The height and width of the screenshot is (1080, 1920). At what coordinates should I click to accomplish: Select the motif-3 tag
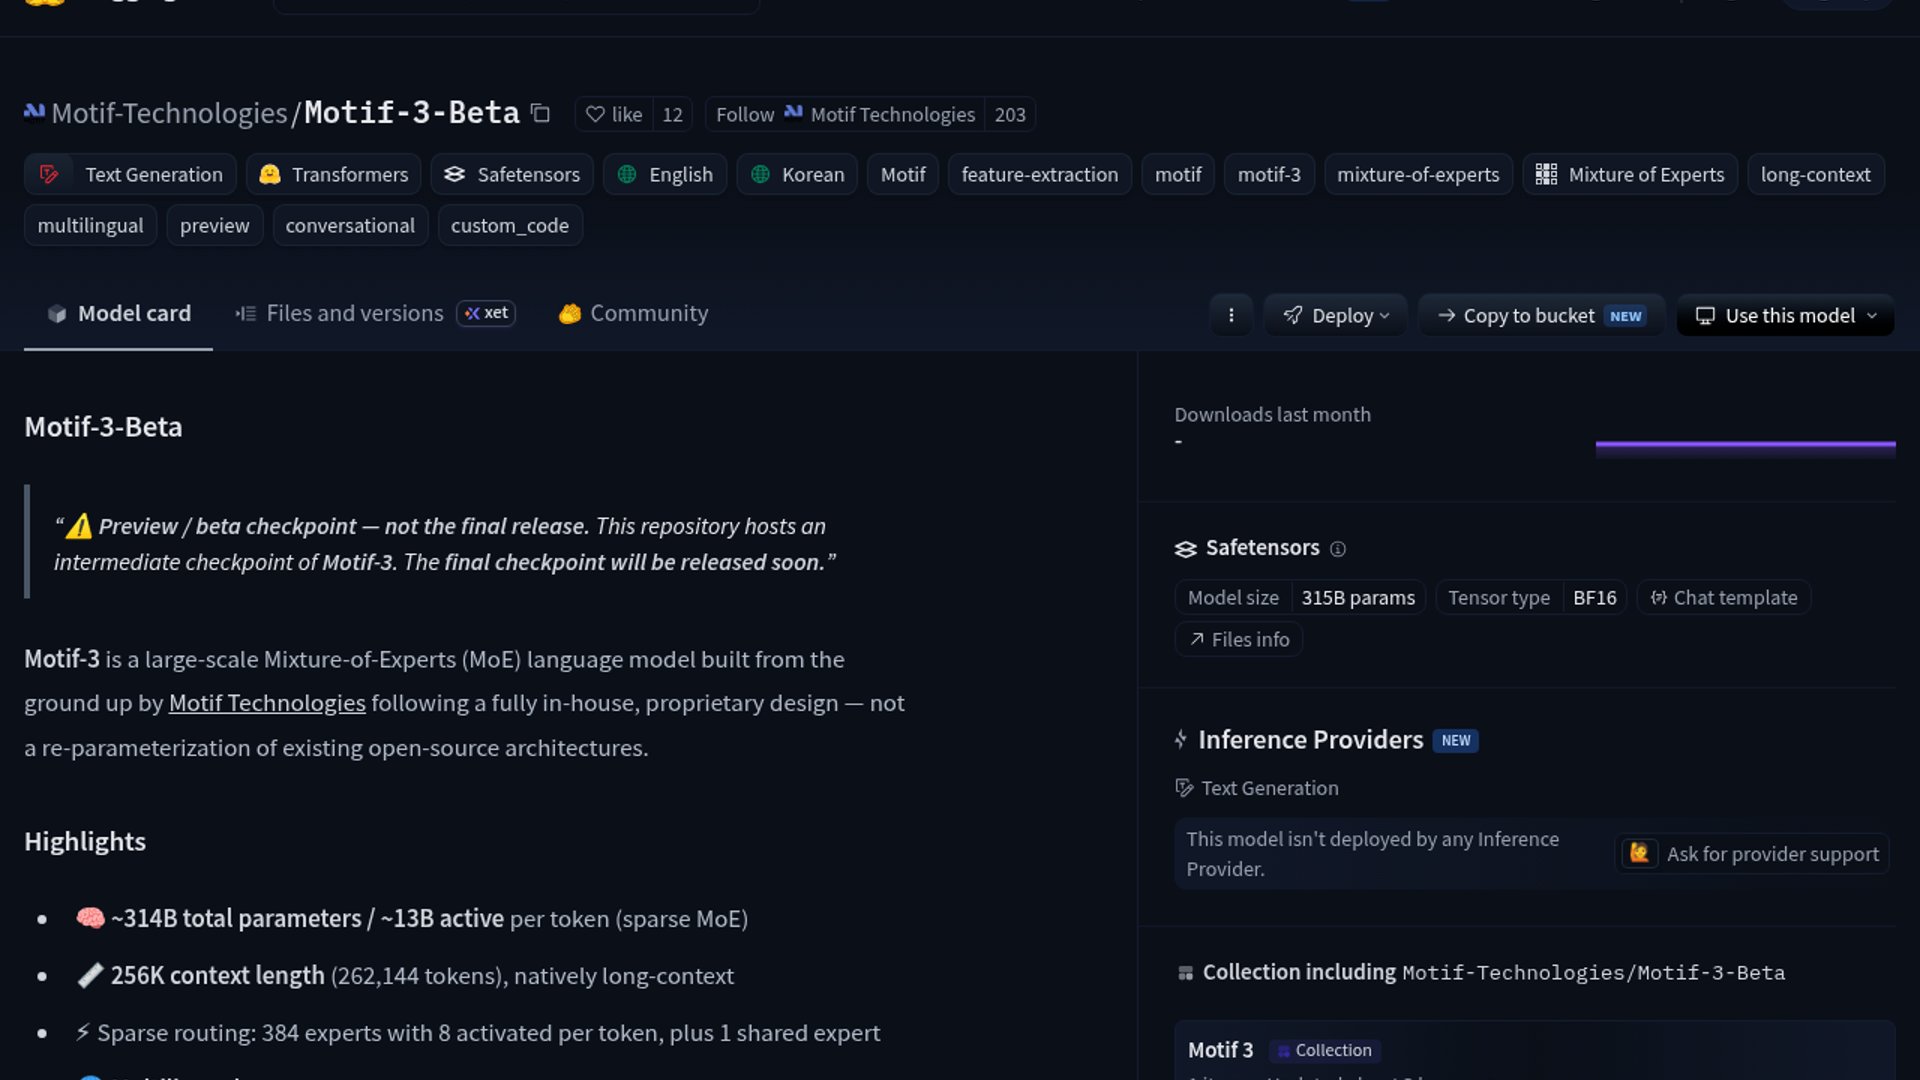coord(1269,174)
